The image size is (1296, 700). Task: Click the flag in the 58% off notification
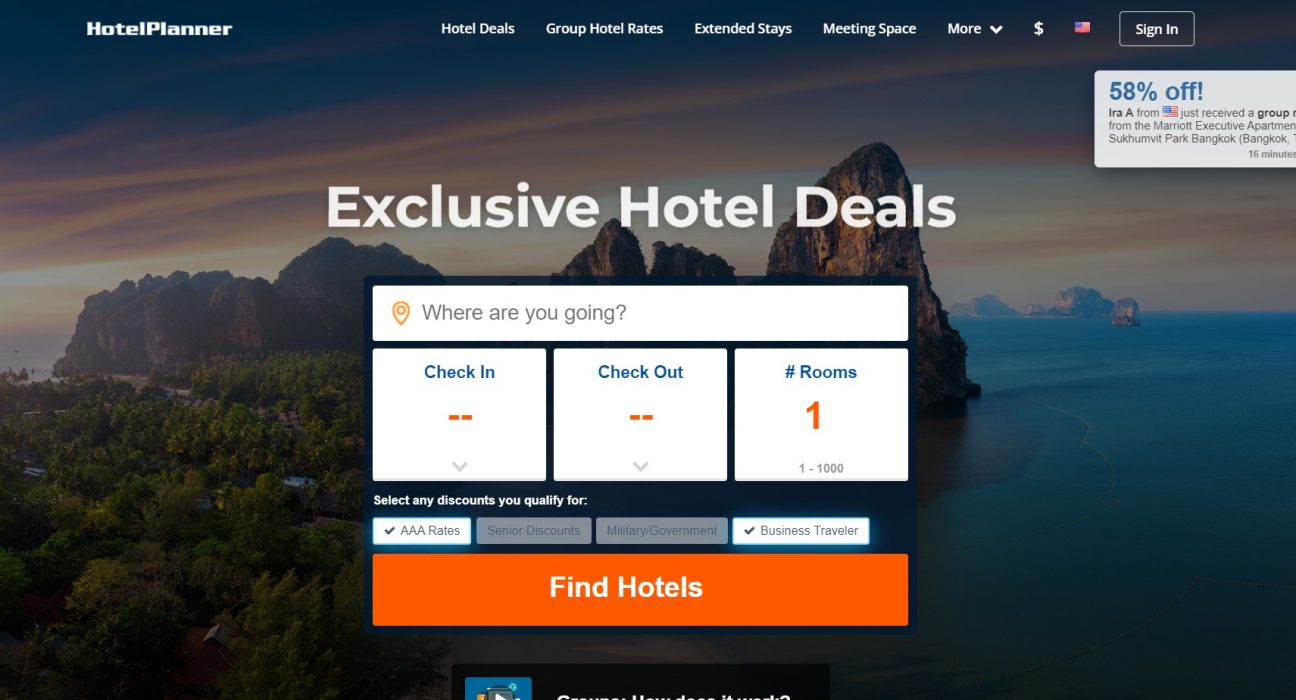pos(1170,113)
